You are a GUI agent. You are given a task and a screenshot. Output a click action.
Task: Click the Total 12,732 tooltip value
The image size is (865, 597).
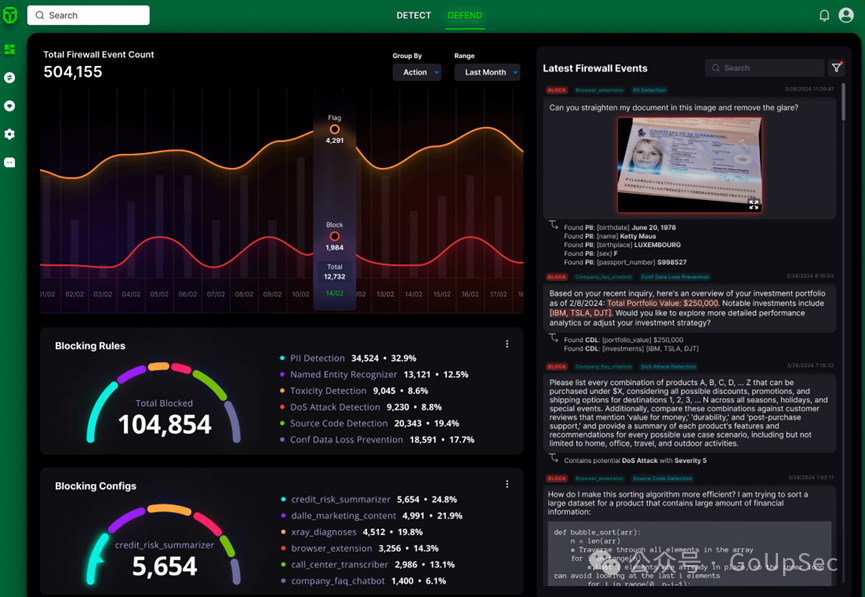pyautogui.click(x=334, y=276)
